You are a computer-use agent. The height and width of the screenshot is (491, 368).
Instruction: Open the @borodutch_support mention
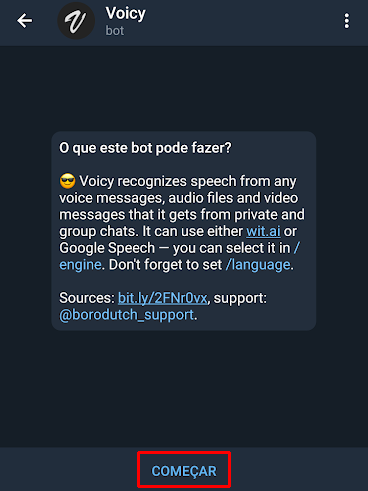pyautogui.click(x=126, y=315)
